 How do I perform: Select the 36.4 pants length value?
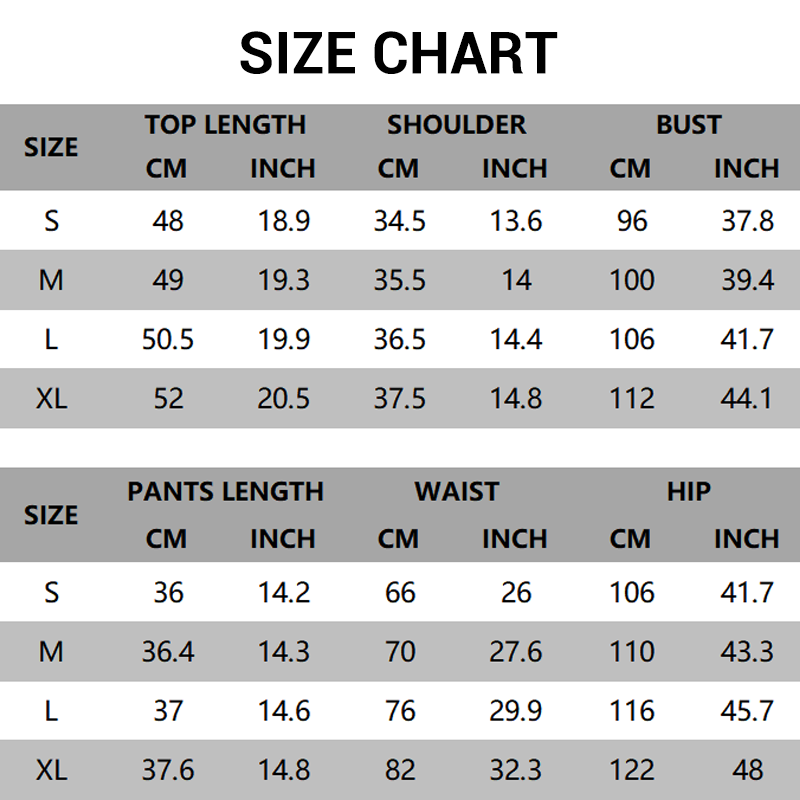(168, 652)
